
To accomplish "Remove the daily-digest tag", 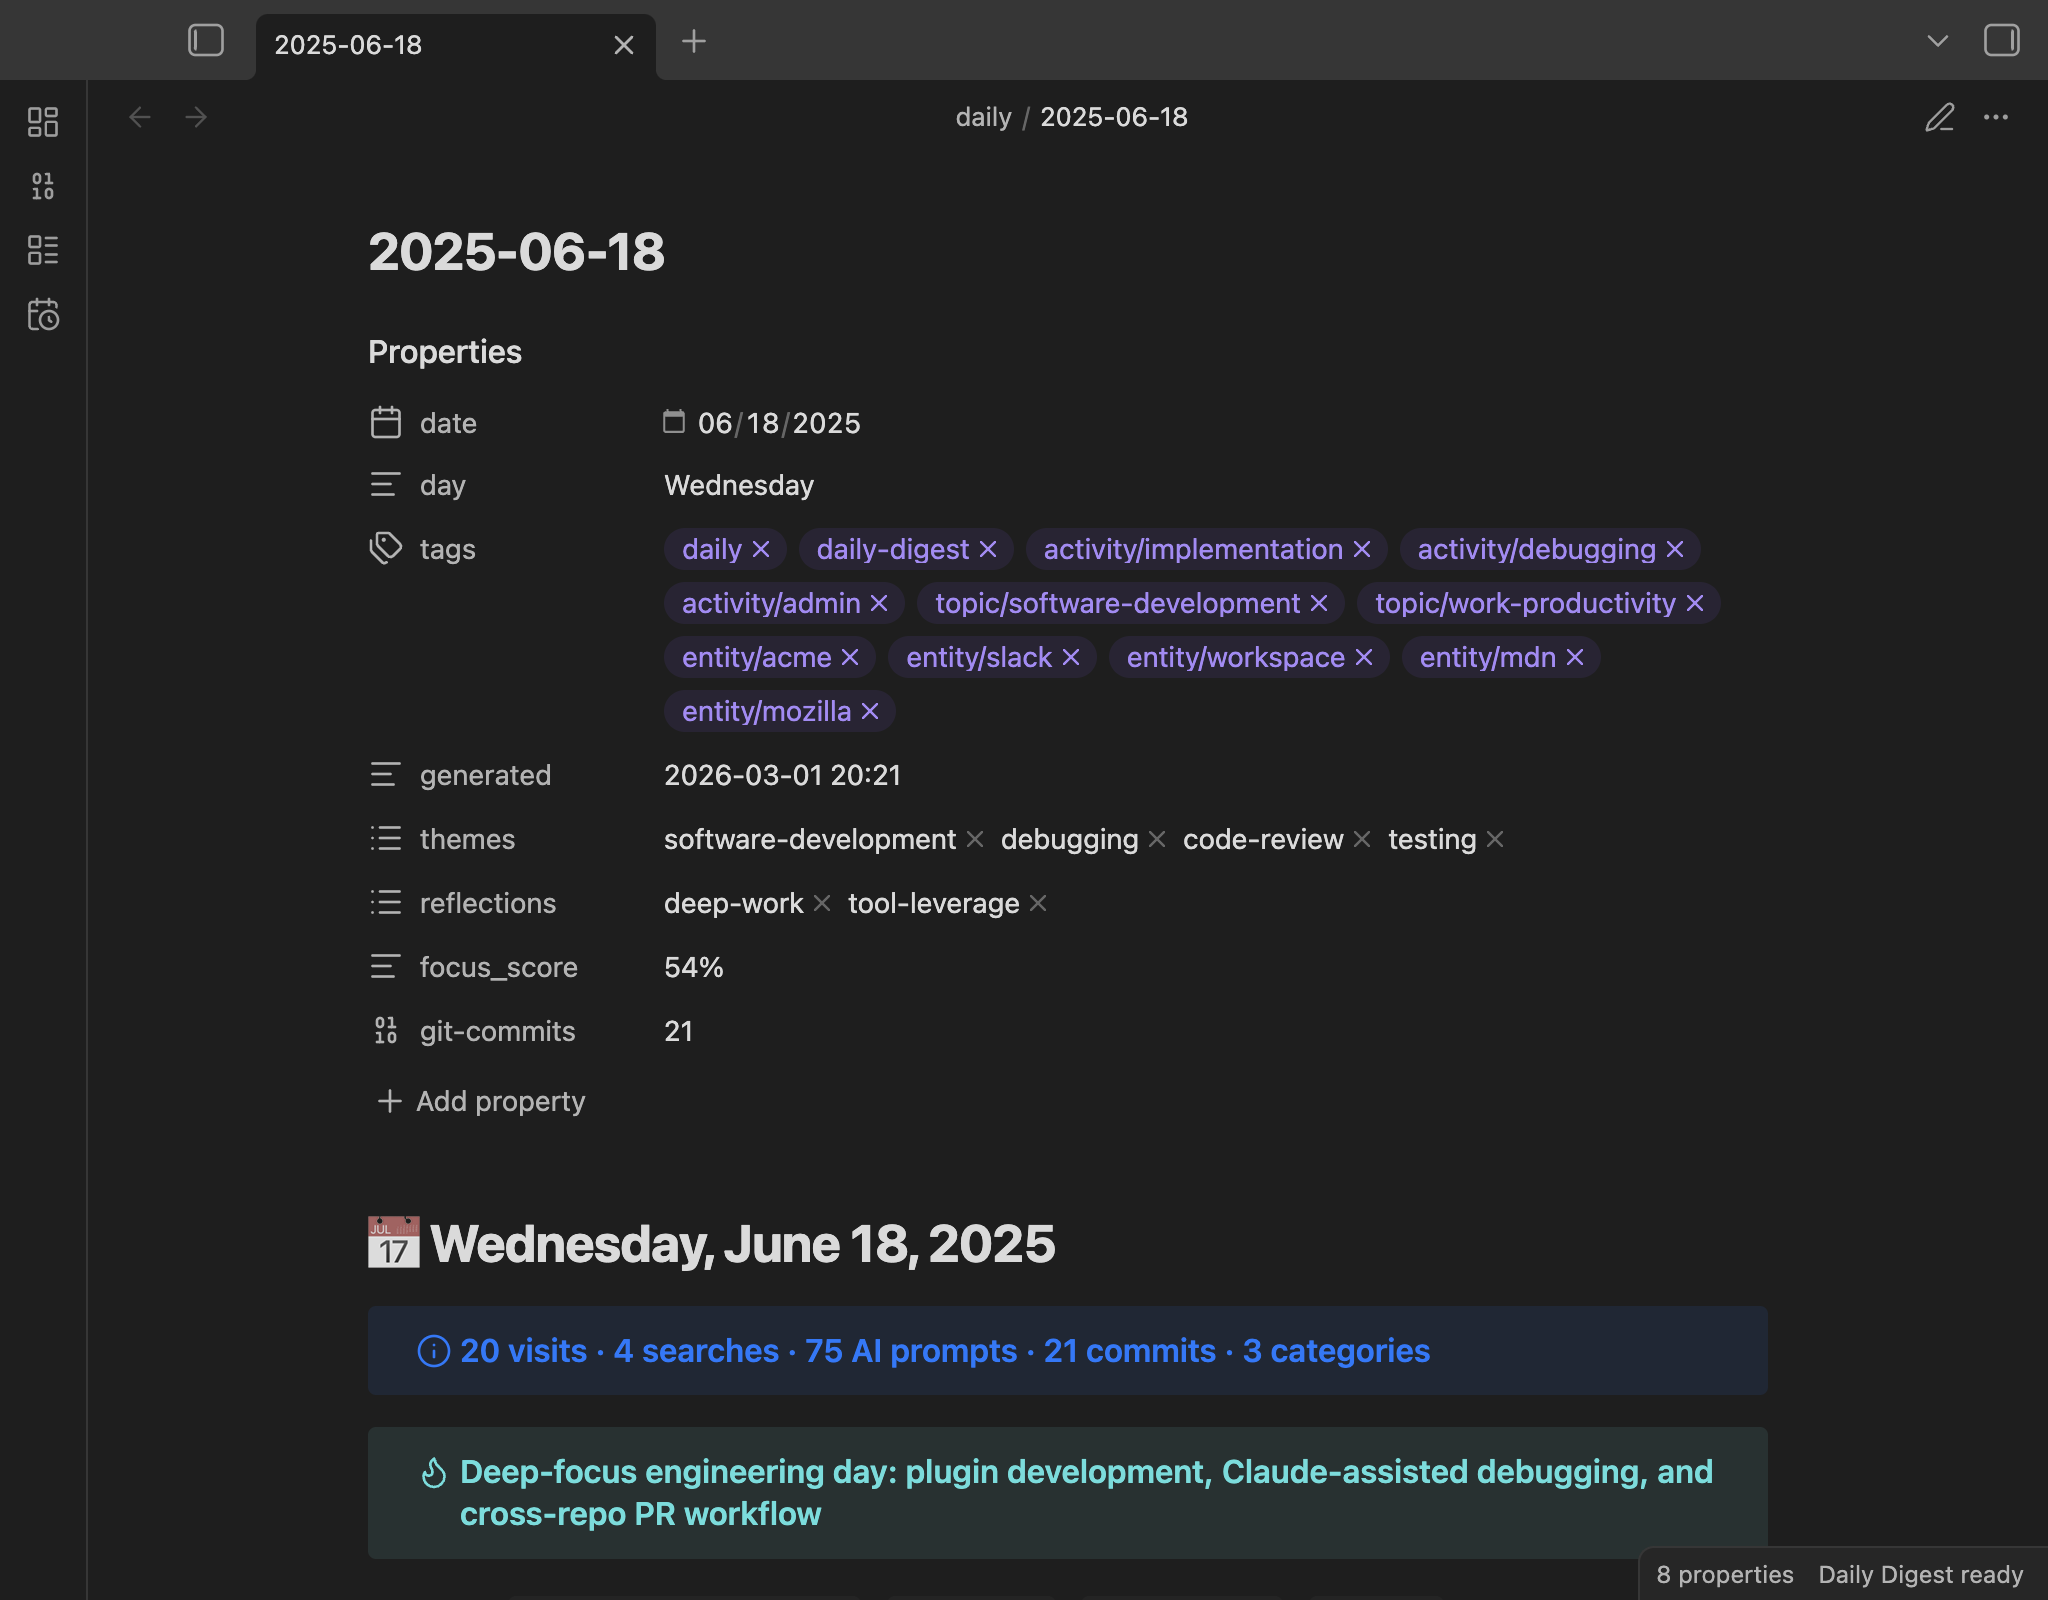I will (989, 549).
